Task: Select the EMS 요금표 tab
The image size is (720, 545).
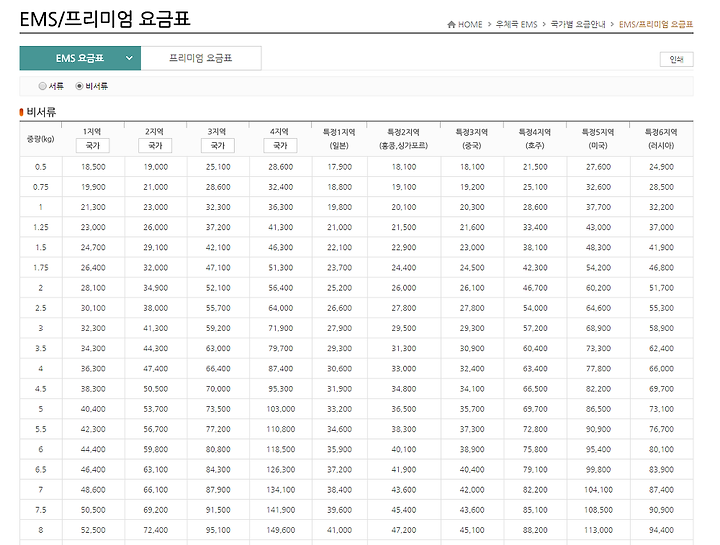Action: coord(80,58)
